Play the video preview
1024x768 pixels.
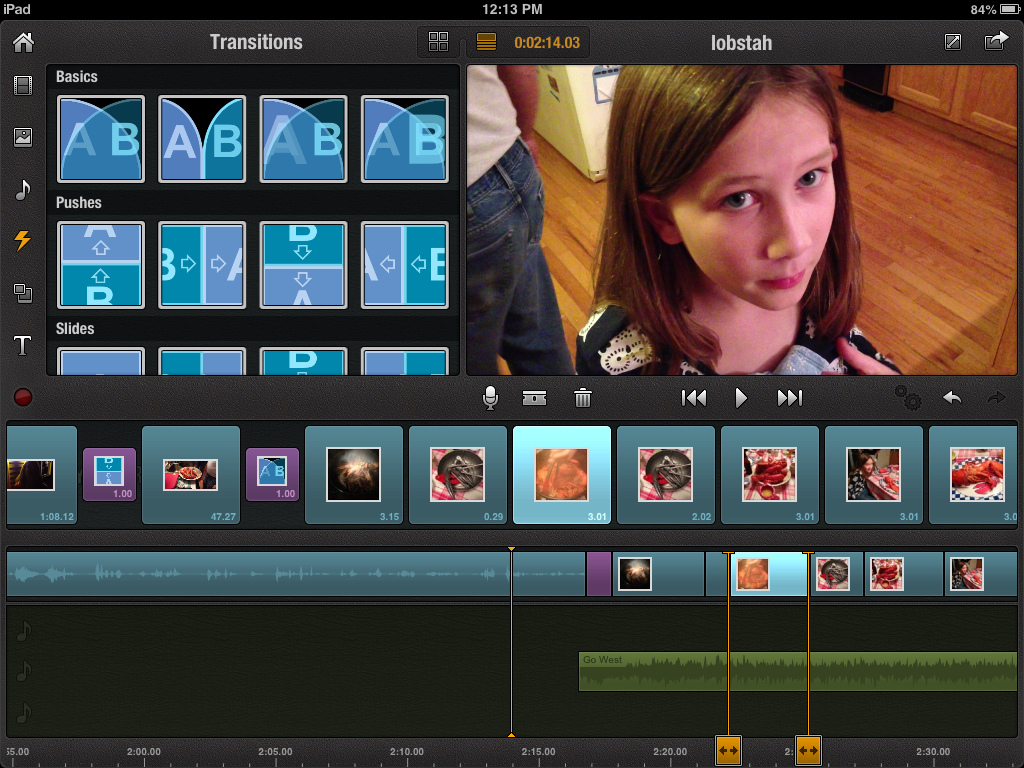click(741, 398)
